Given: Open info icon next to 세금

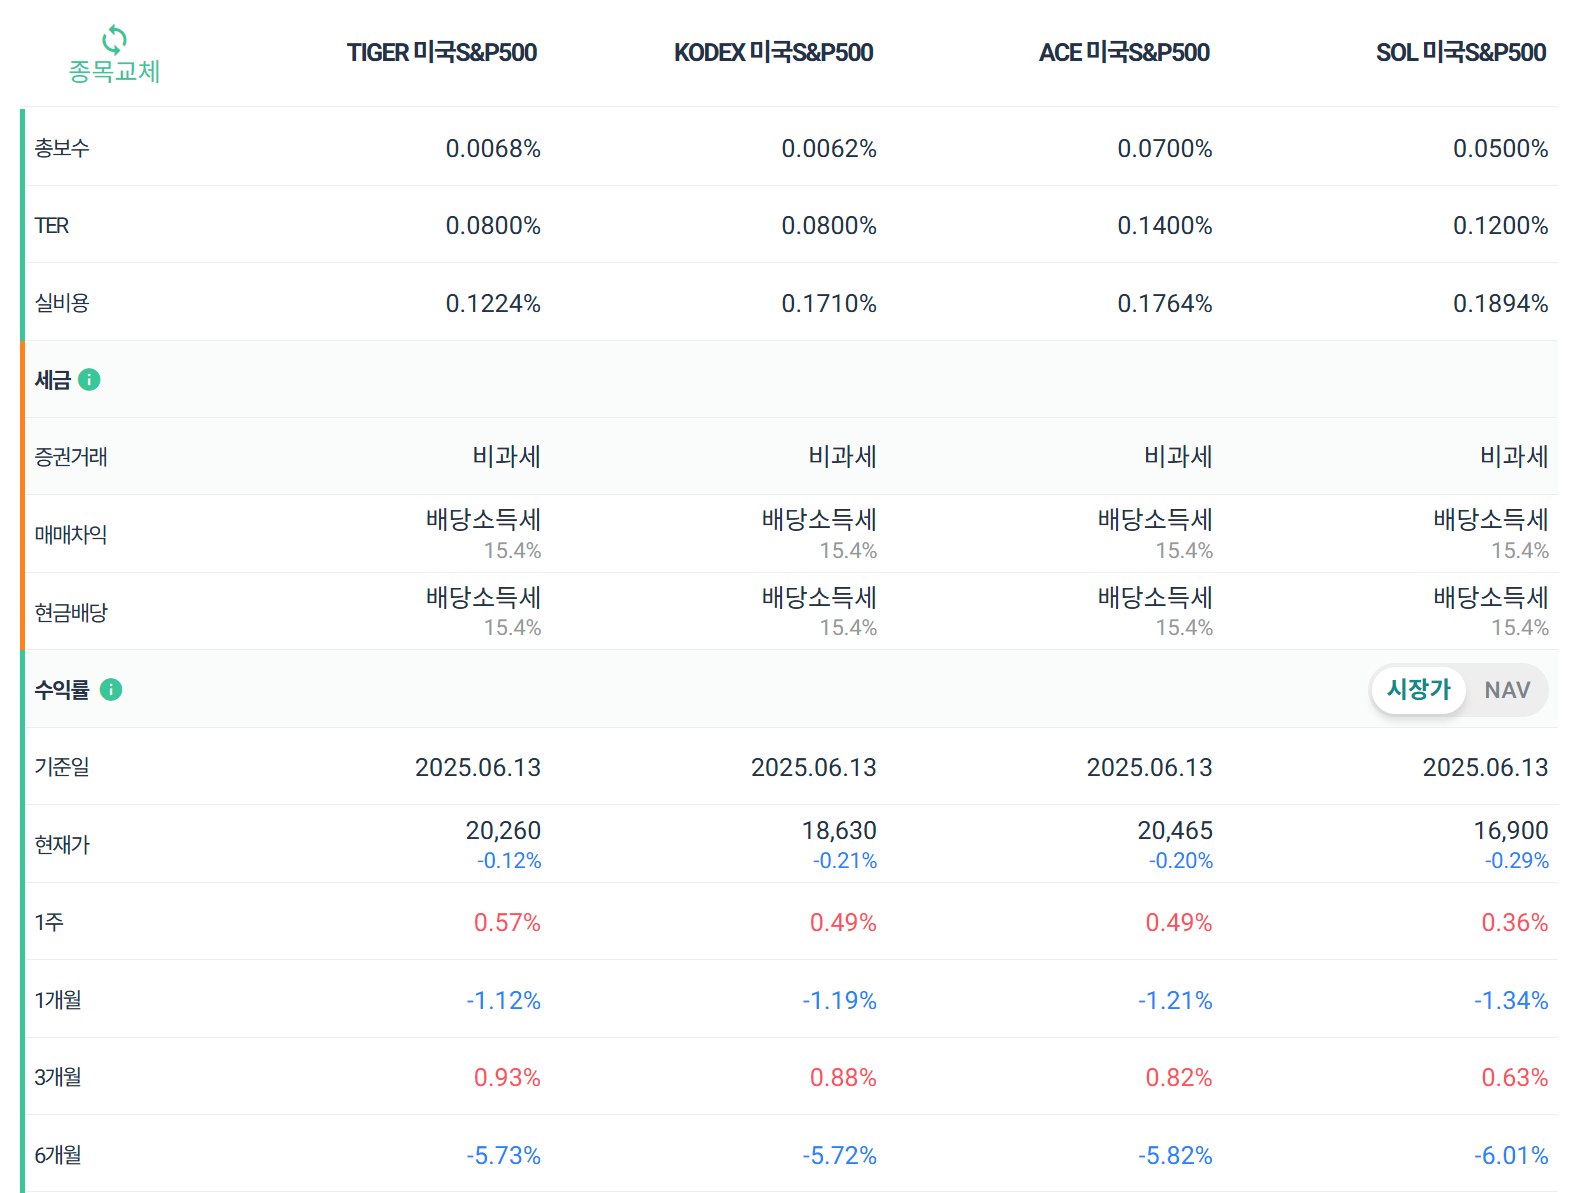Looking at the screenshot, I should tap(89, 380).
